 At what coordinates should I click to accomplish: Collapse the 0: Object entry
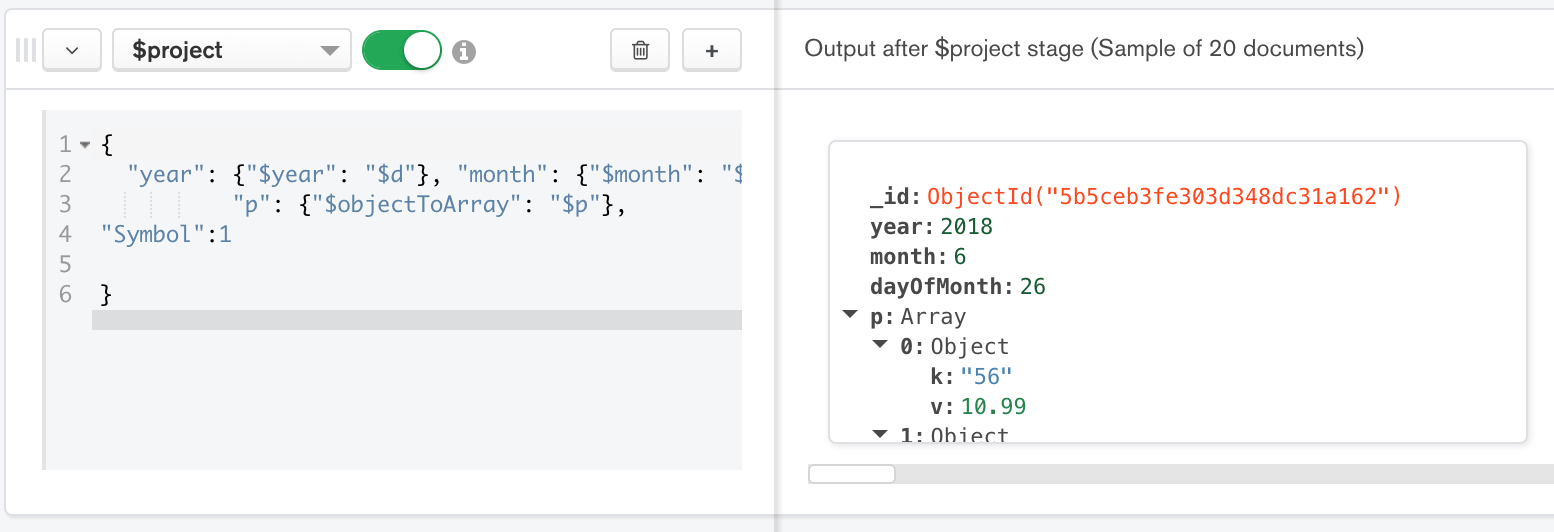[880, 346]
